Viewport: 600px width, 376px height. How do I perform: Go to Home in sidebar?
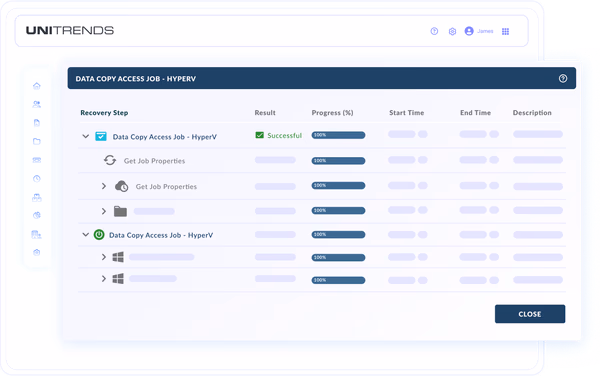pos(37,86)
